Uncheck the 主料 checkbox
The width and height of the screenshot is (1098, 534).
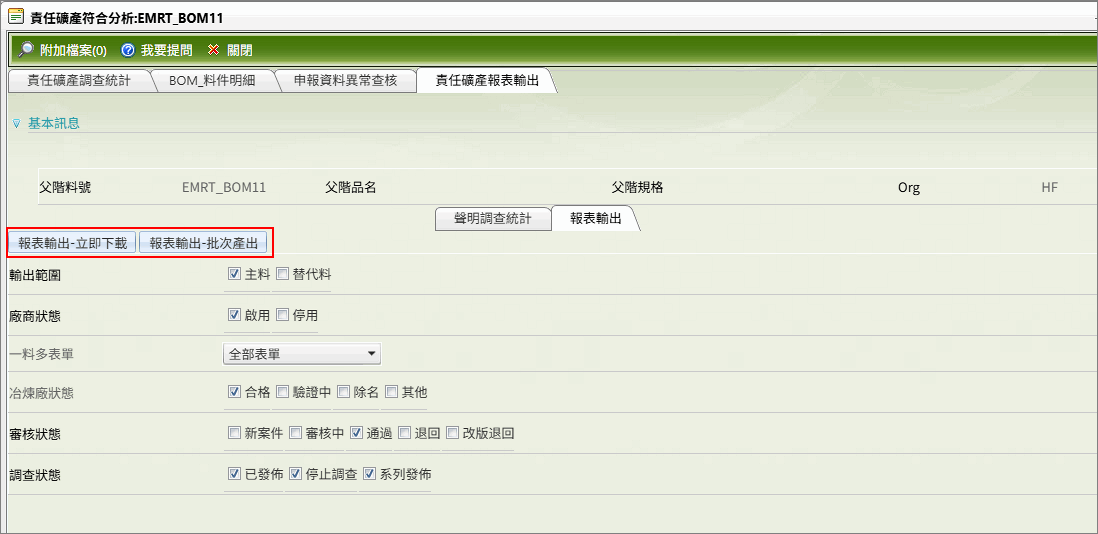[235, 274]
